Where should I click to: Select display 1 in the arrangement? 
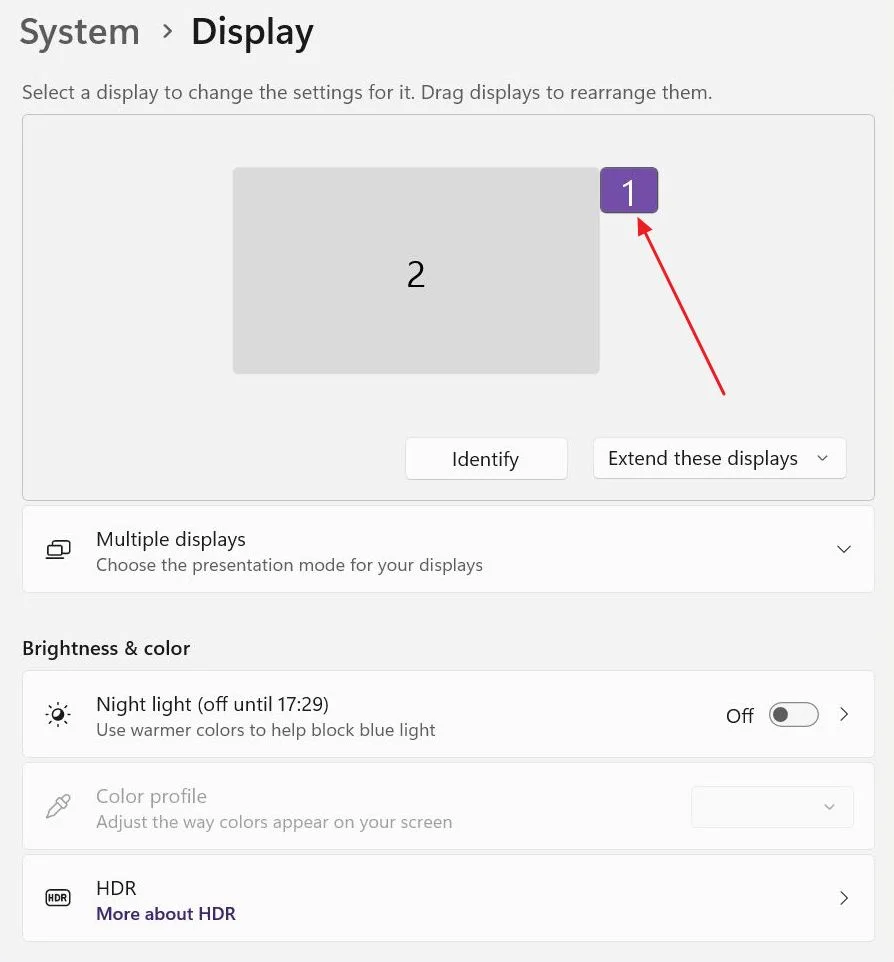pos(629,190)
